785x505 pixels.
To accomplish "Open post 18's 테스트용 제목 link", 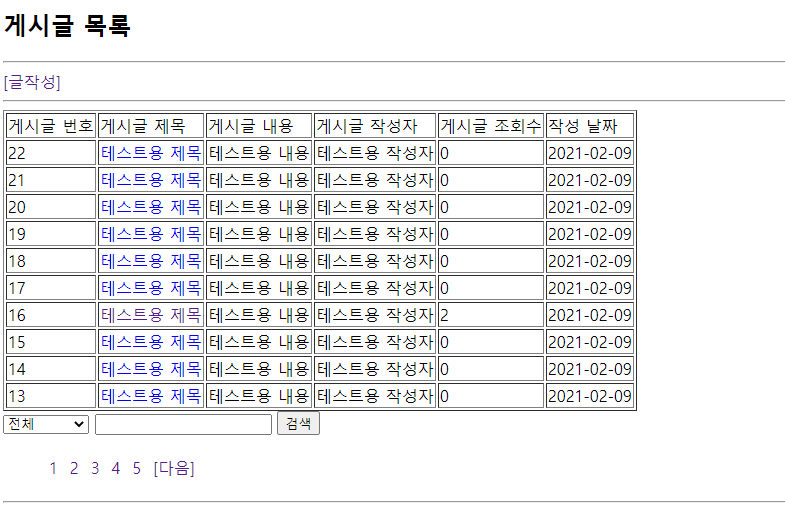I will [x=151, y=261].
